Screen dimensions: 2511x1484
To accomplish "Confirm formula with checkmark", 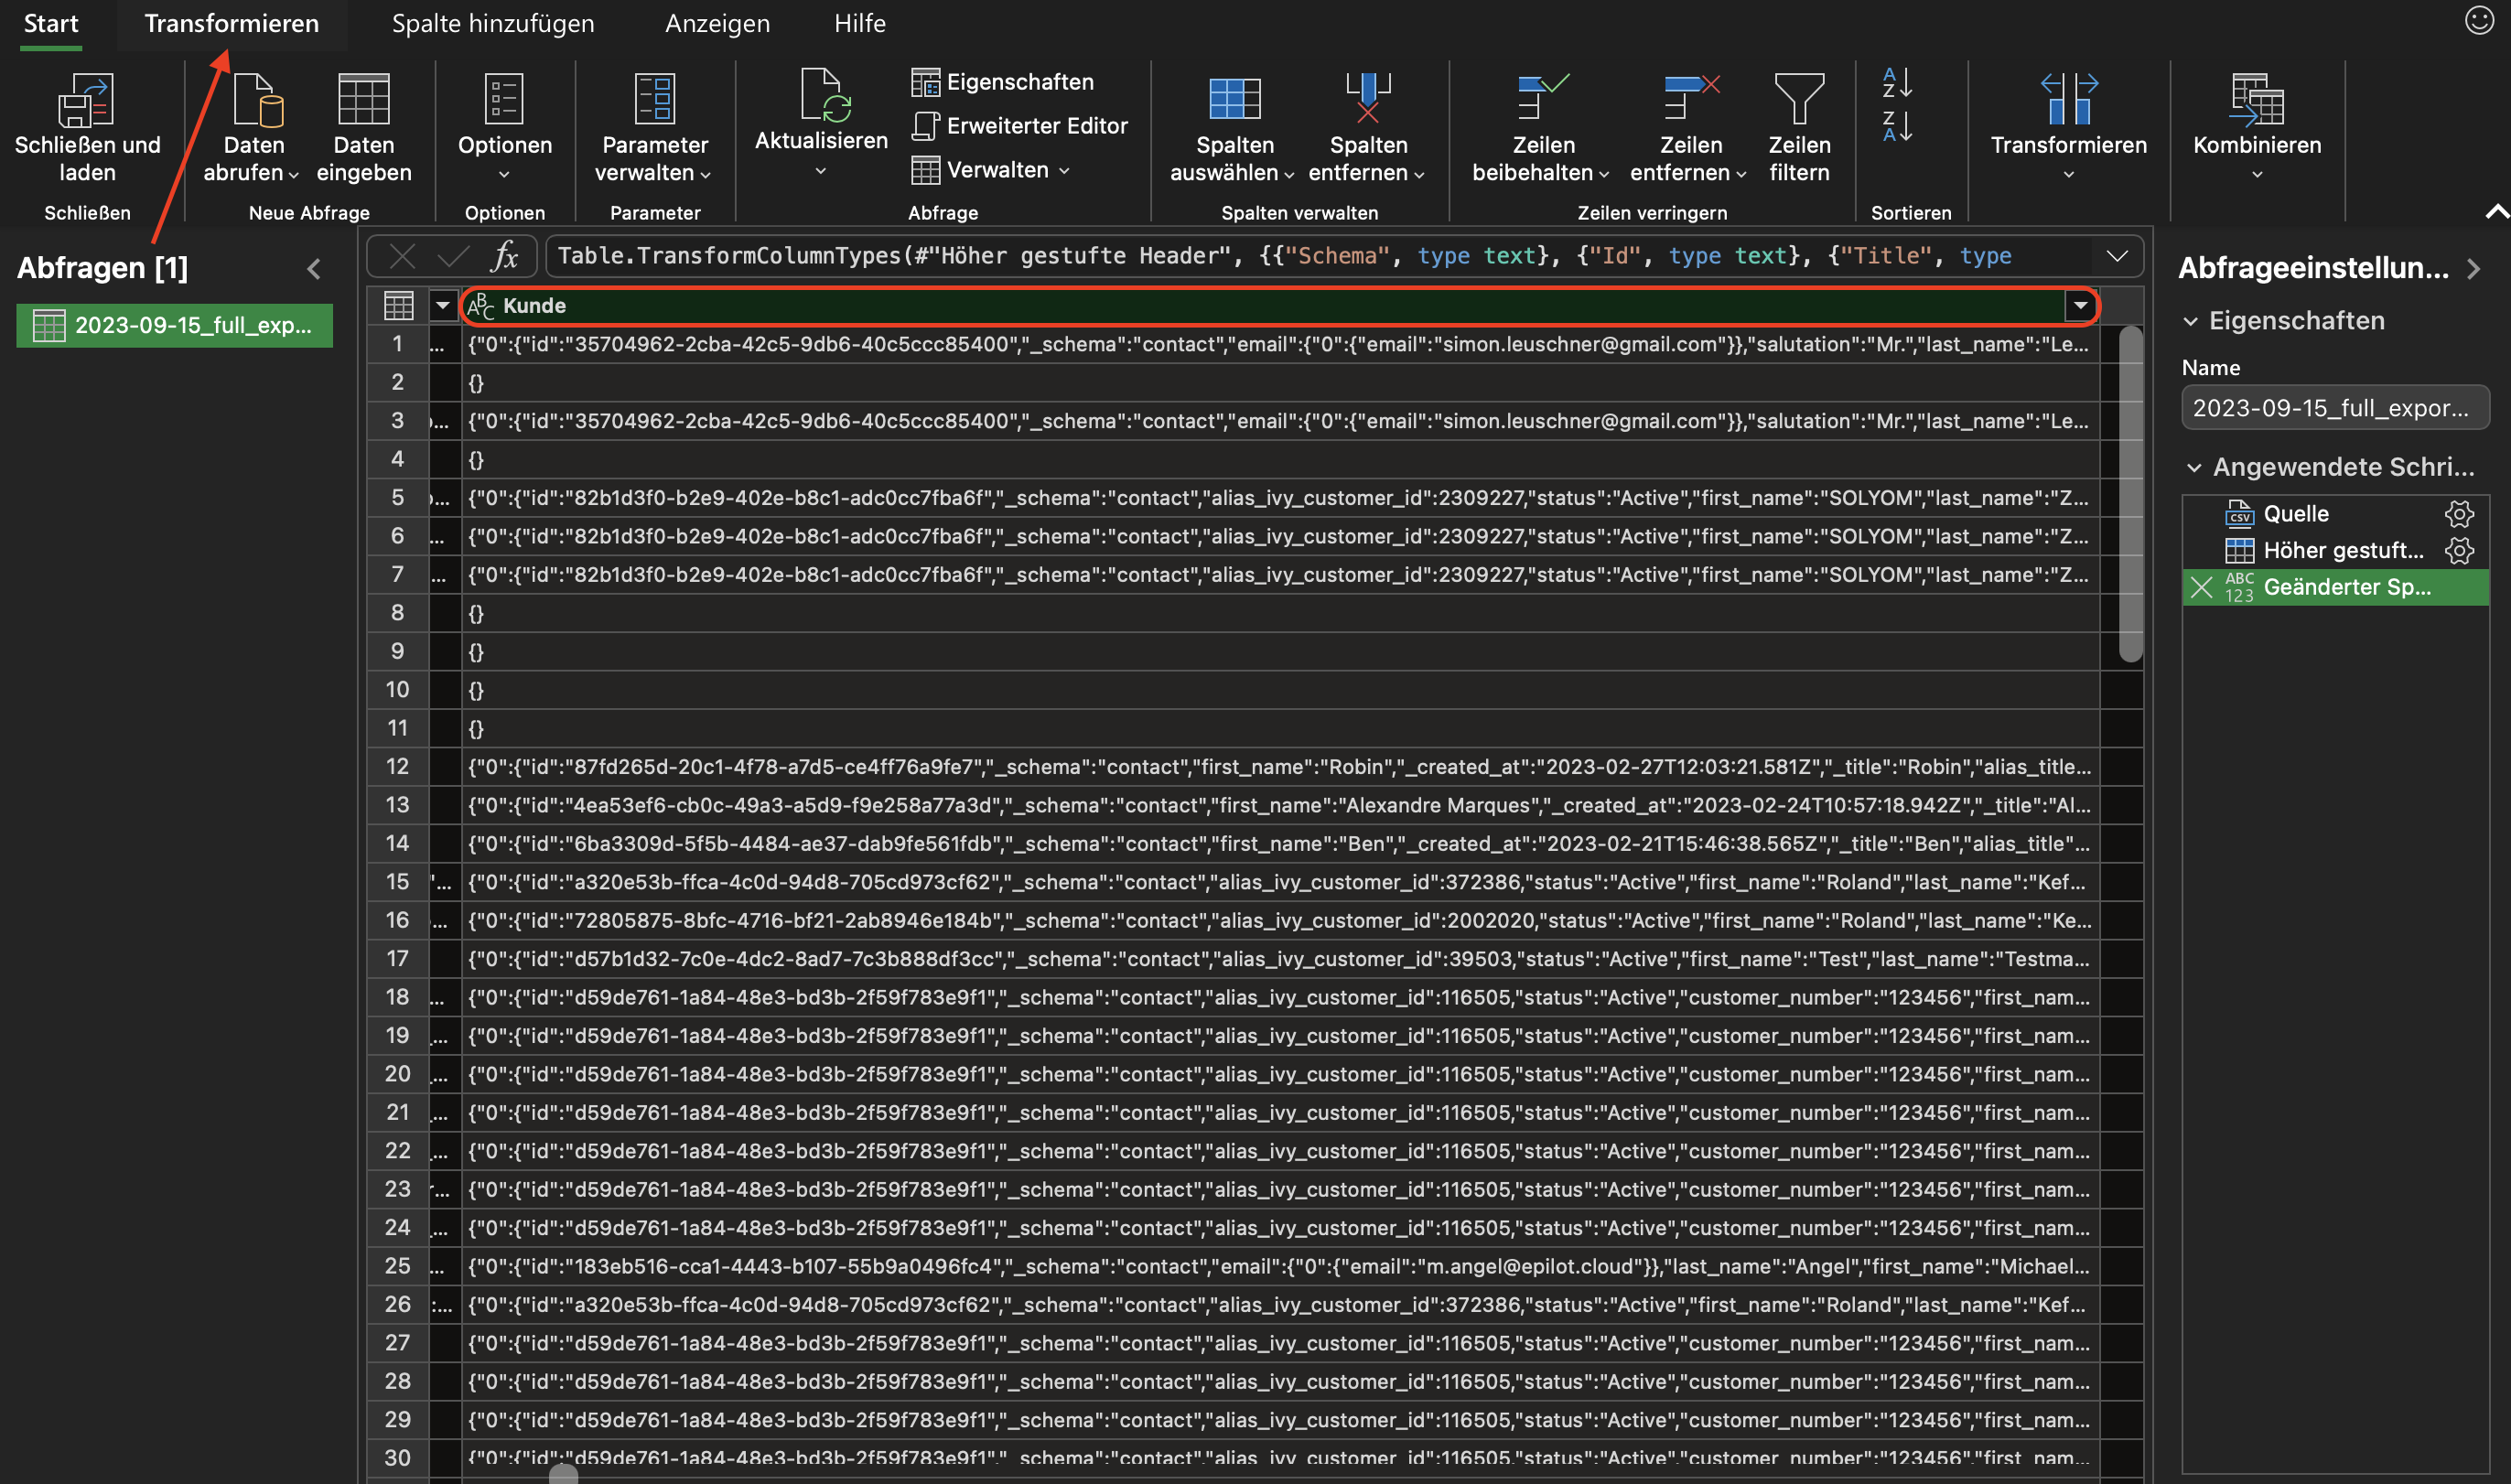I will tap(453, 257).
